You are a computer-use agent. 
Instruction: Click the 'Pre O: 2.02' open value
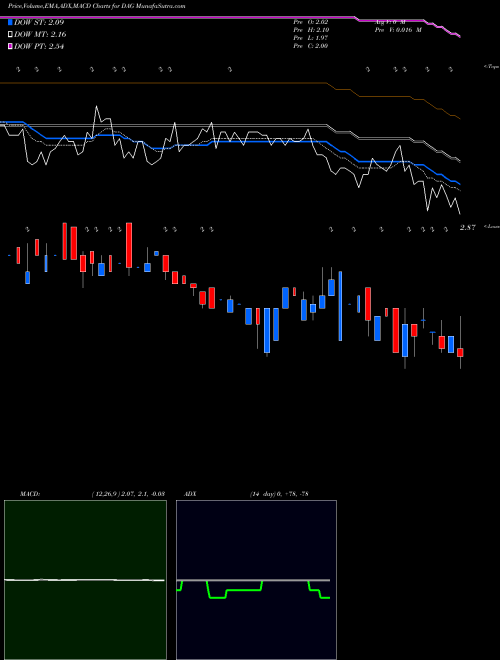coord(311,22)
